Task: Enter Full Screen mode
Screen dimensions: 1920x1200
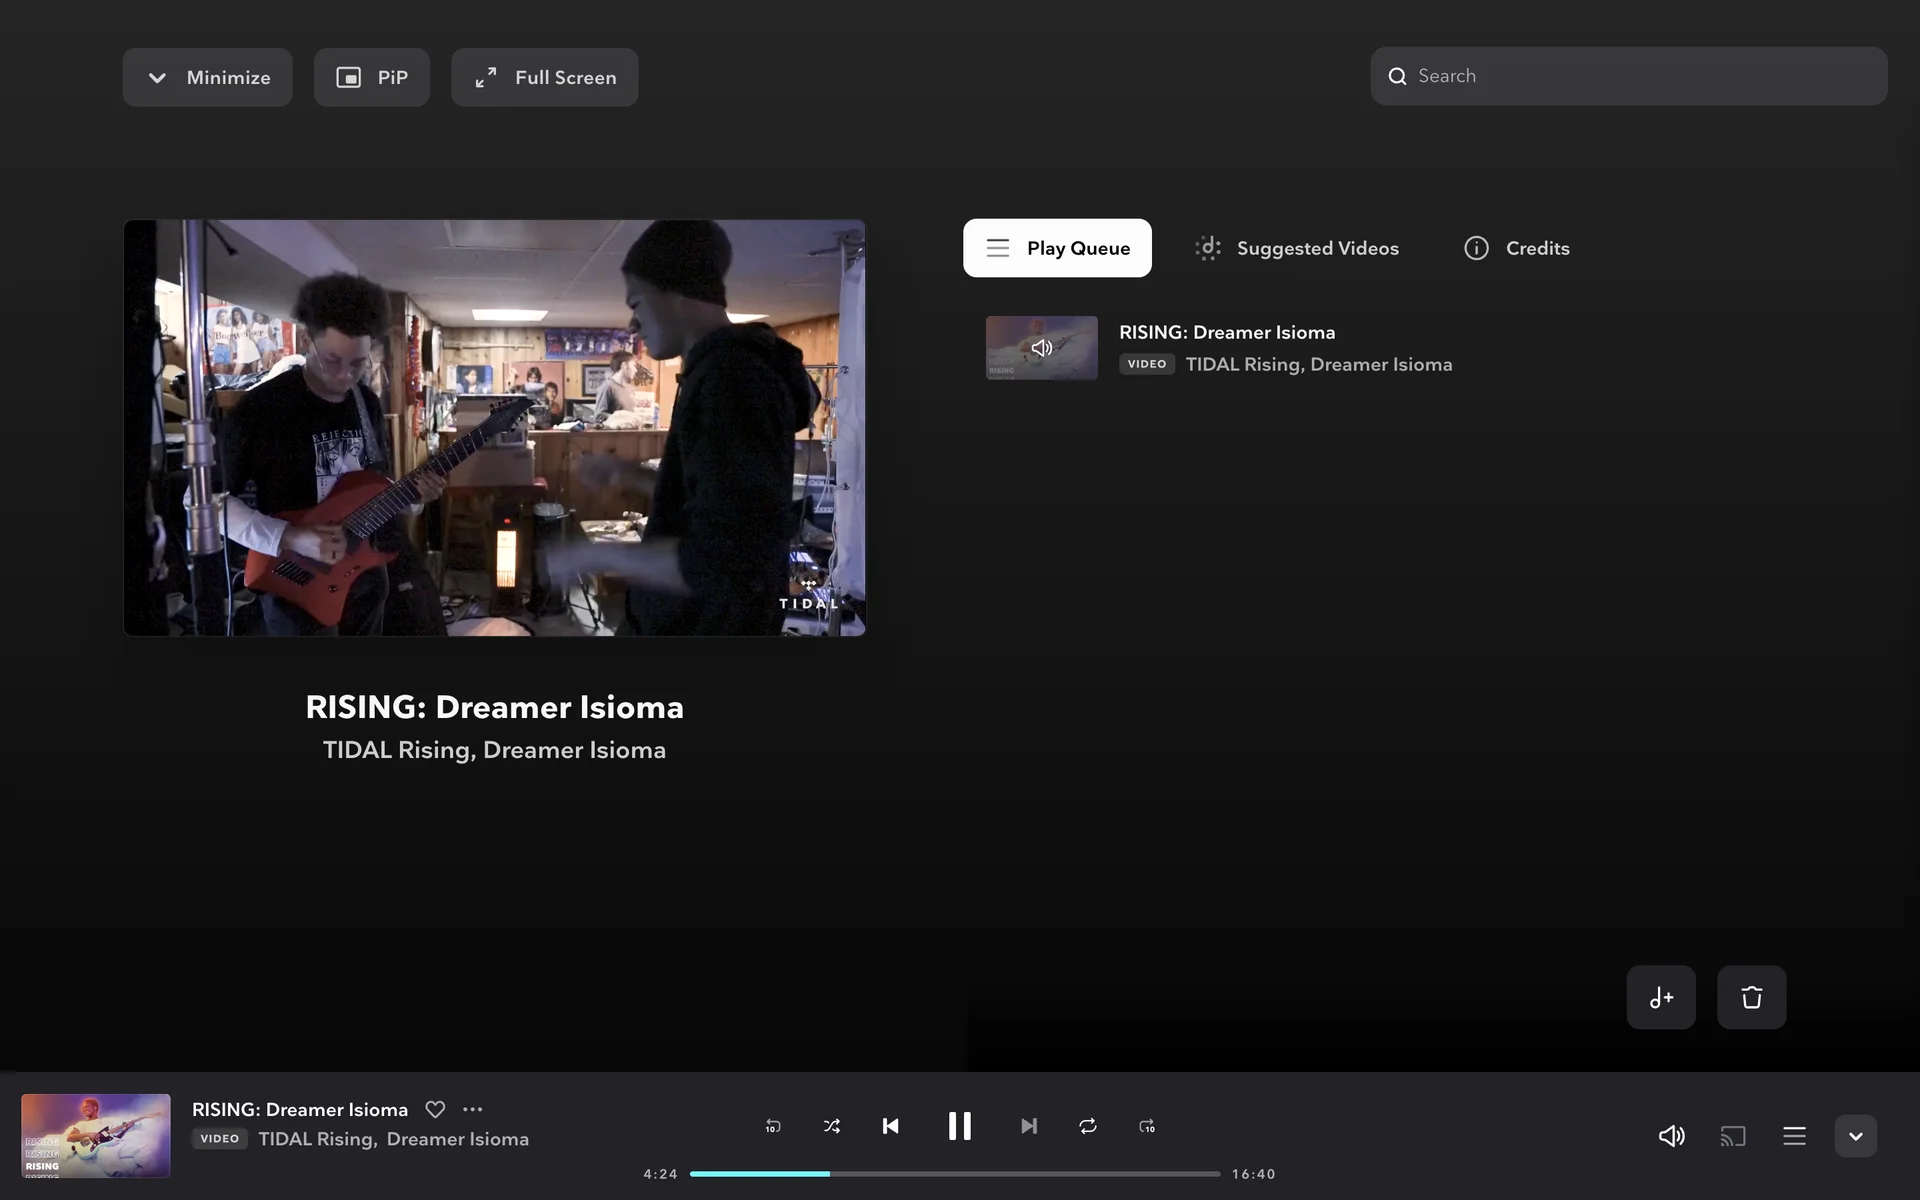Action: [545, 77]
